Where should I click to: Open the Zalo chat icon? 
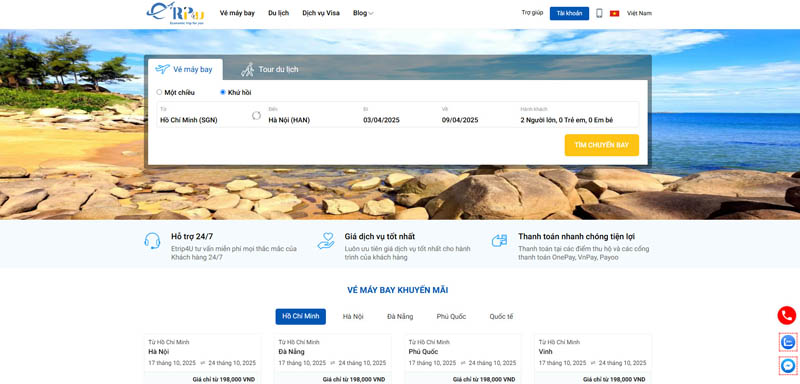(x=788, y=342)
